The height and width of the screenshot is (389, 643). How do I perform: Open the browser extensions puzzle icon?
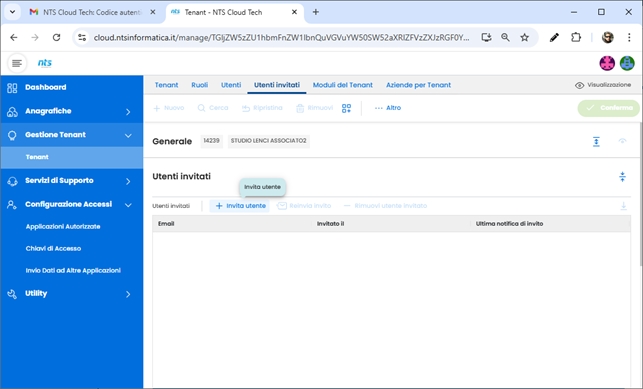pos(576,37)
